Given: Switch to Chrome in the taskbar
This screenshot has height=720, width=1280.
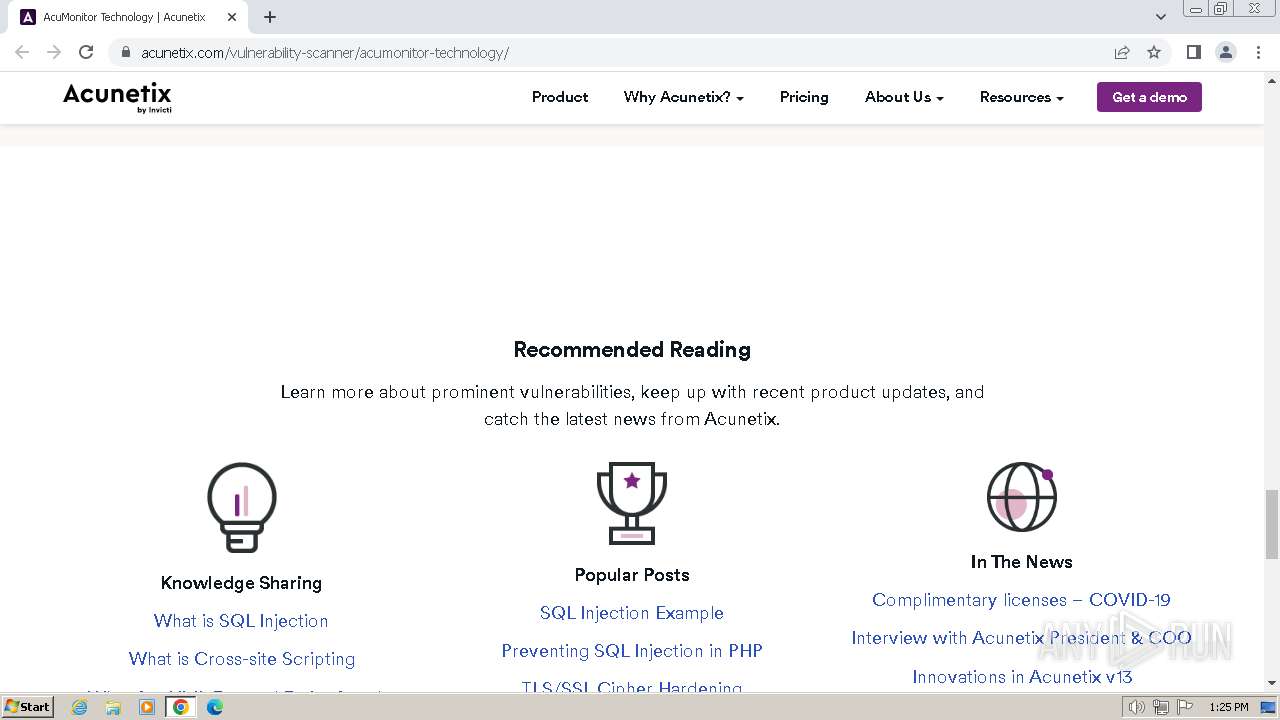Looking at the screenshot, I should tap(181, 707).
